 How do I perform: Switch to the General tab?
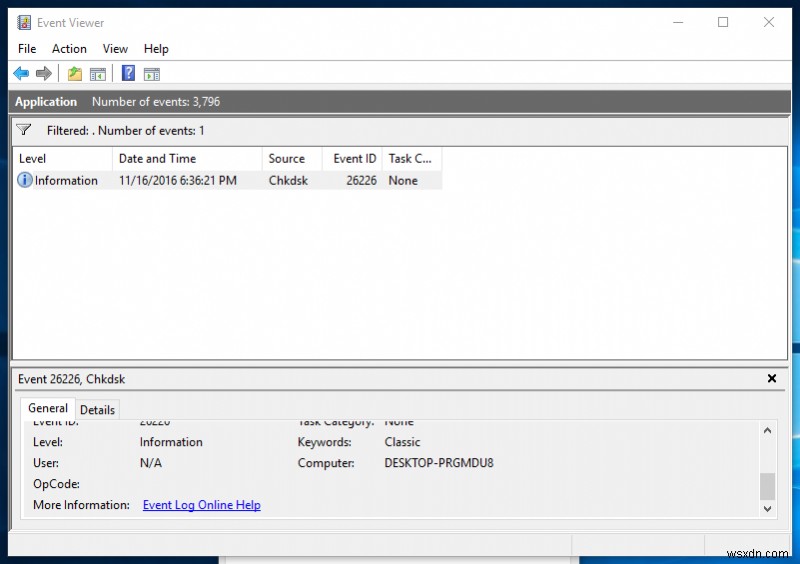48,408
